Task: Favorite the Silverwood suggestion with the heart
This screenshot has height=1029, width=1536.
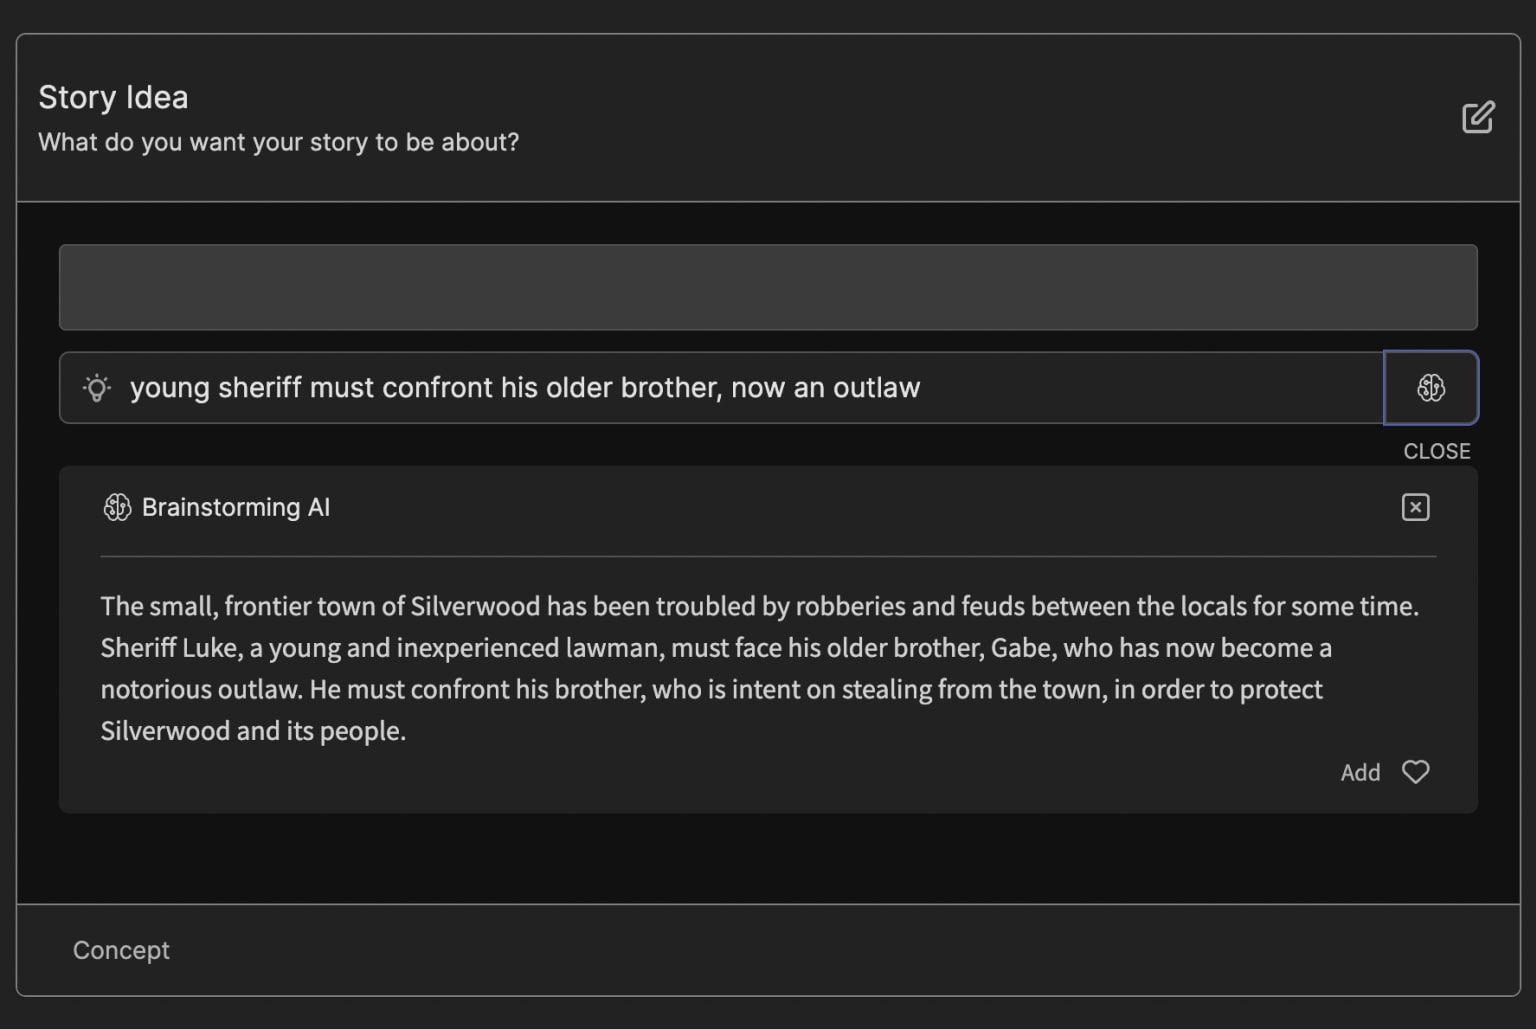Action: [x=1416, y=772]
